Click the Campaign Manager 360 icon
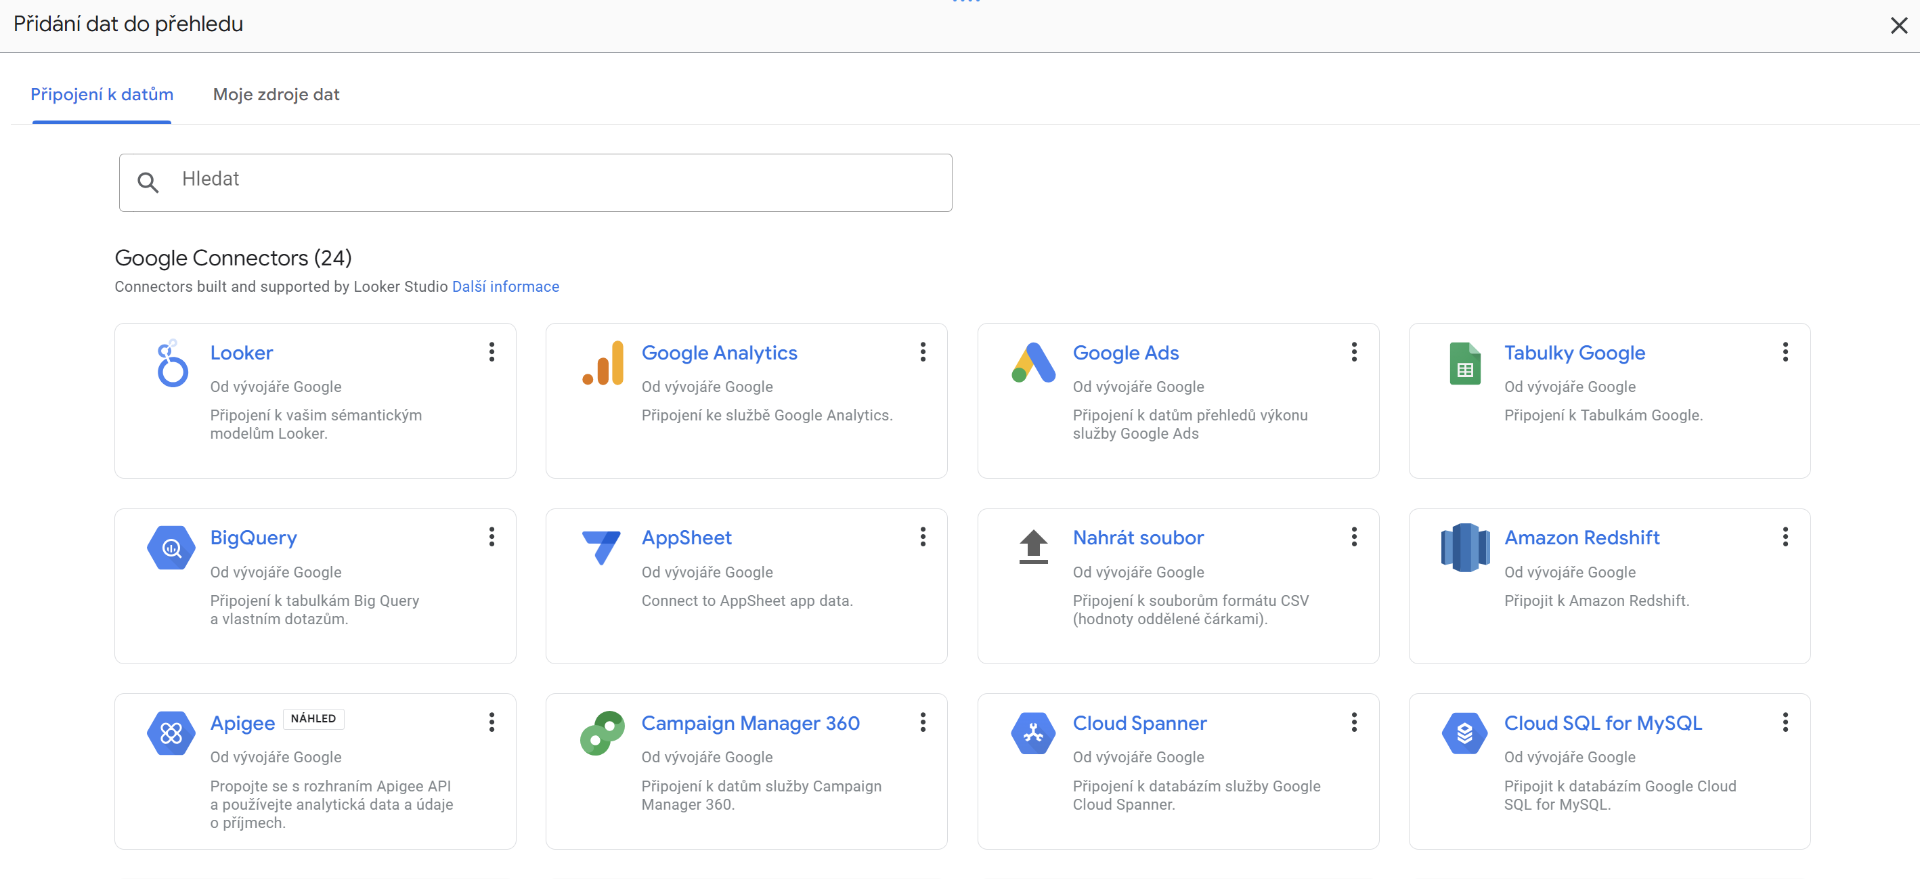The height and width of the screenshot is (879, 1920). [602, 733]
